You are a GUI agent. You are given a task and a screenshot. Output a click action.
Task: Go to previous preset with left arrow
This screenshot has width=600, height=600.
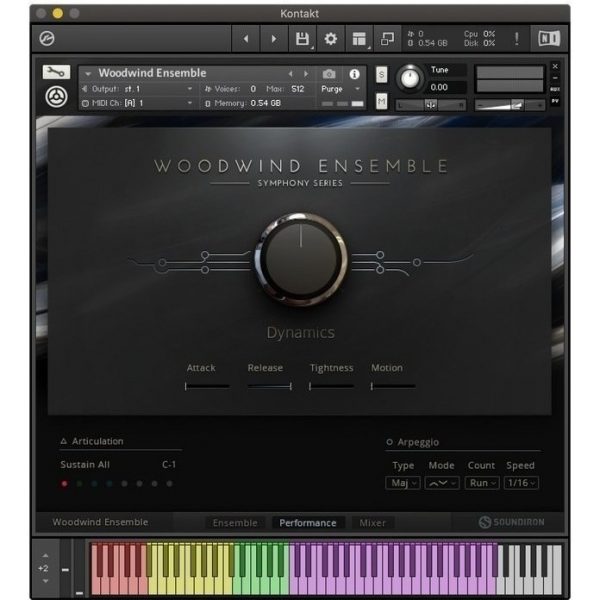point(246,39)
